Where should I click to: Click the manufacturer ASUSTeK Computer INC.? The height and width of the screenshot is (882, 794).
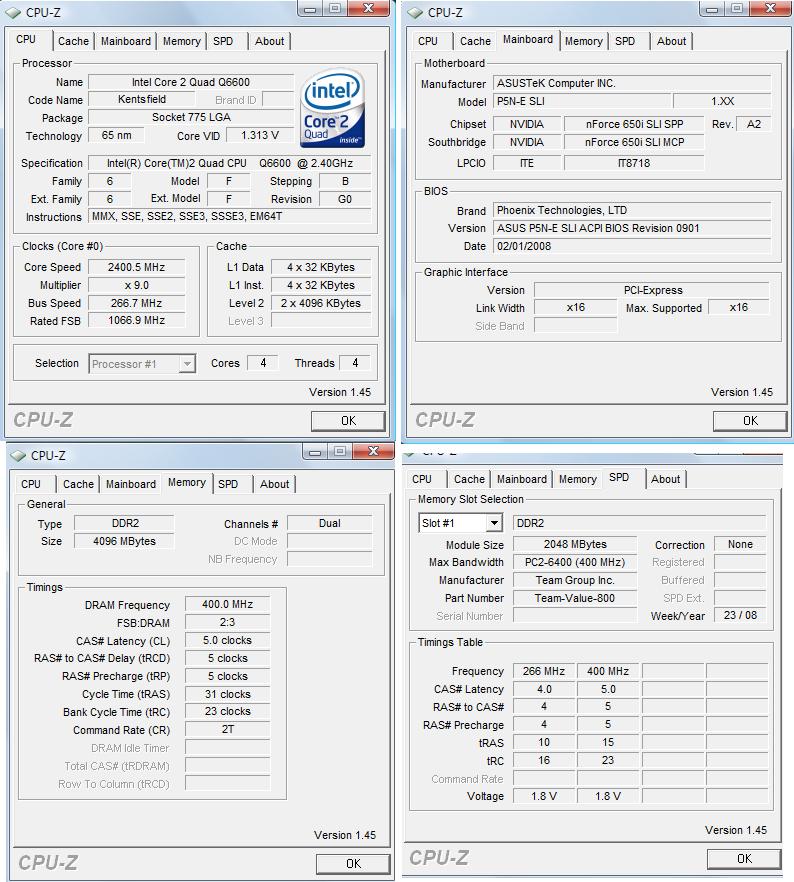(631, 83)
